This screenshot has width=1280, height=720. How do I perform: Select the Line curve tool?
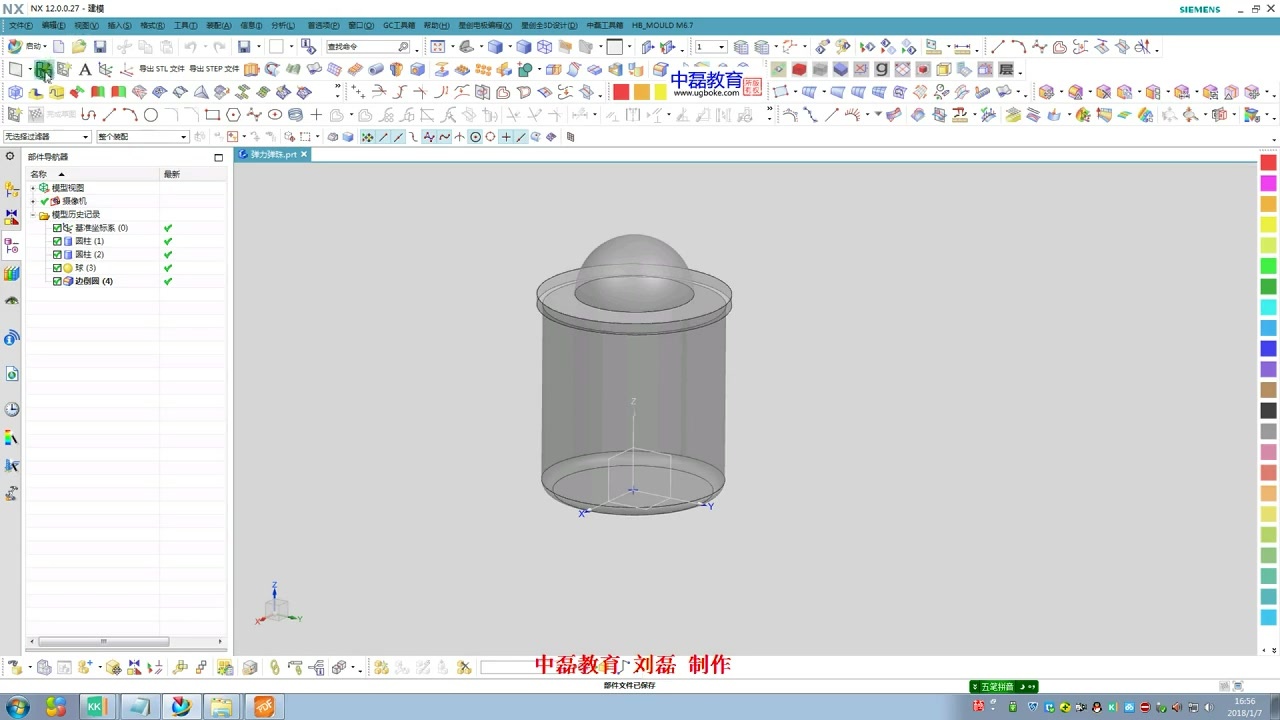110,115
